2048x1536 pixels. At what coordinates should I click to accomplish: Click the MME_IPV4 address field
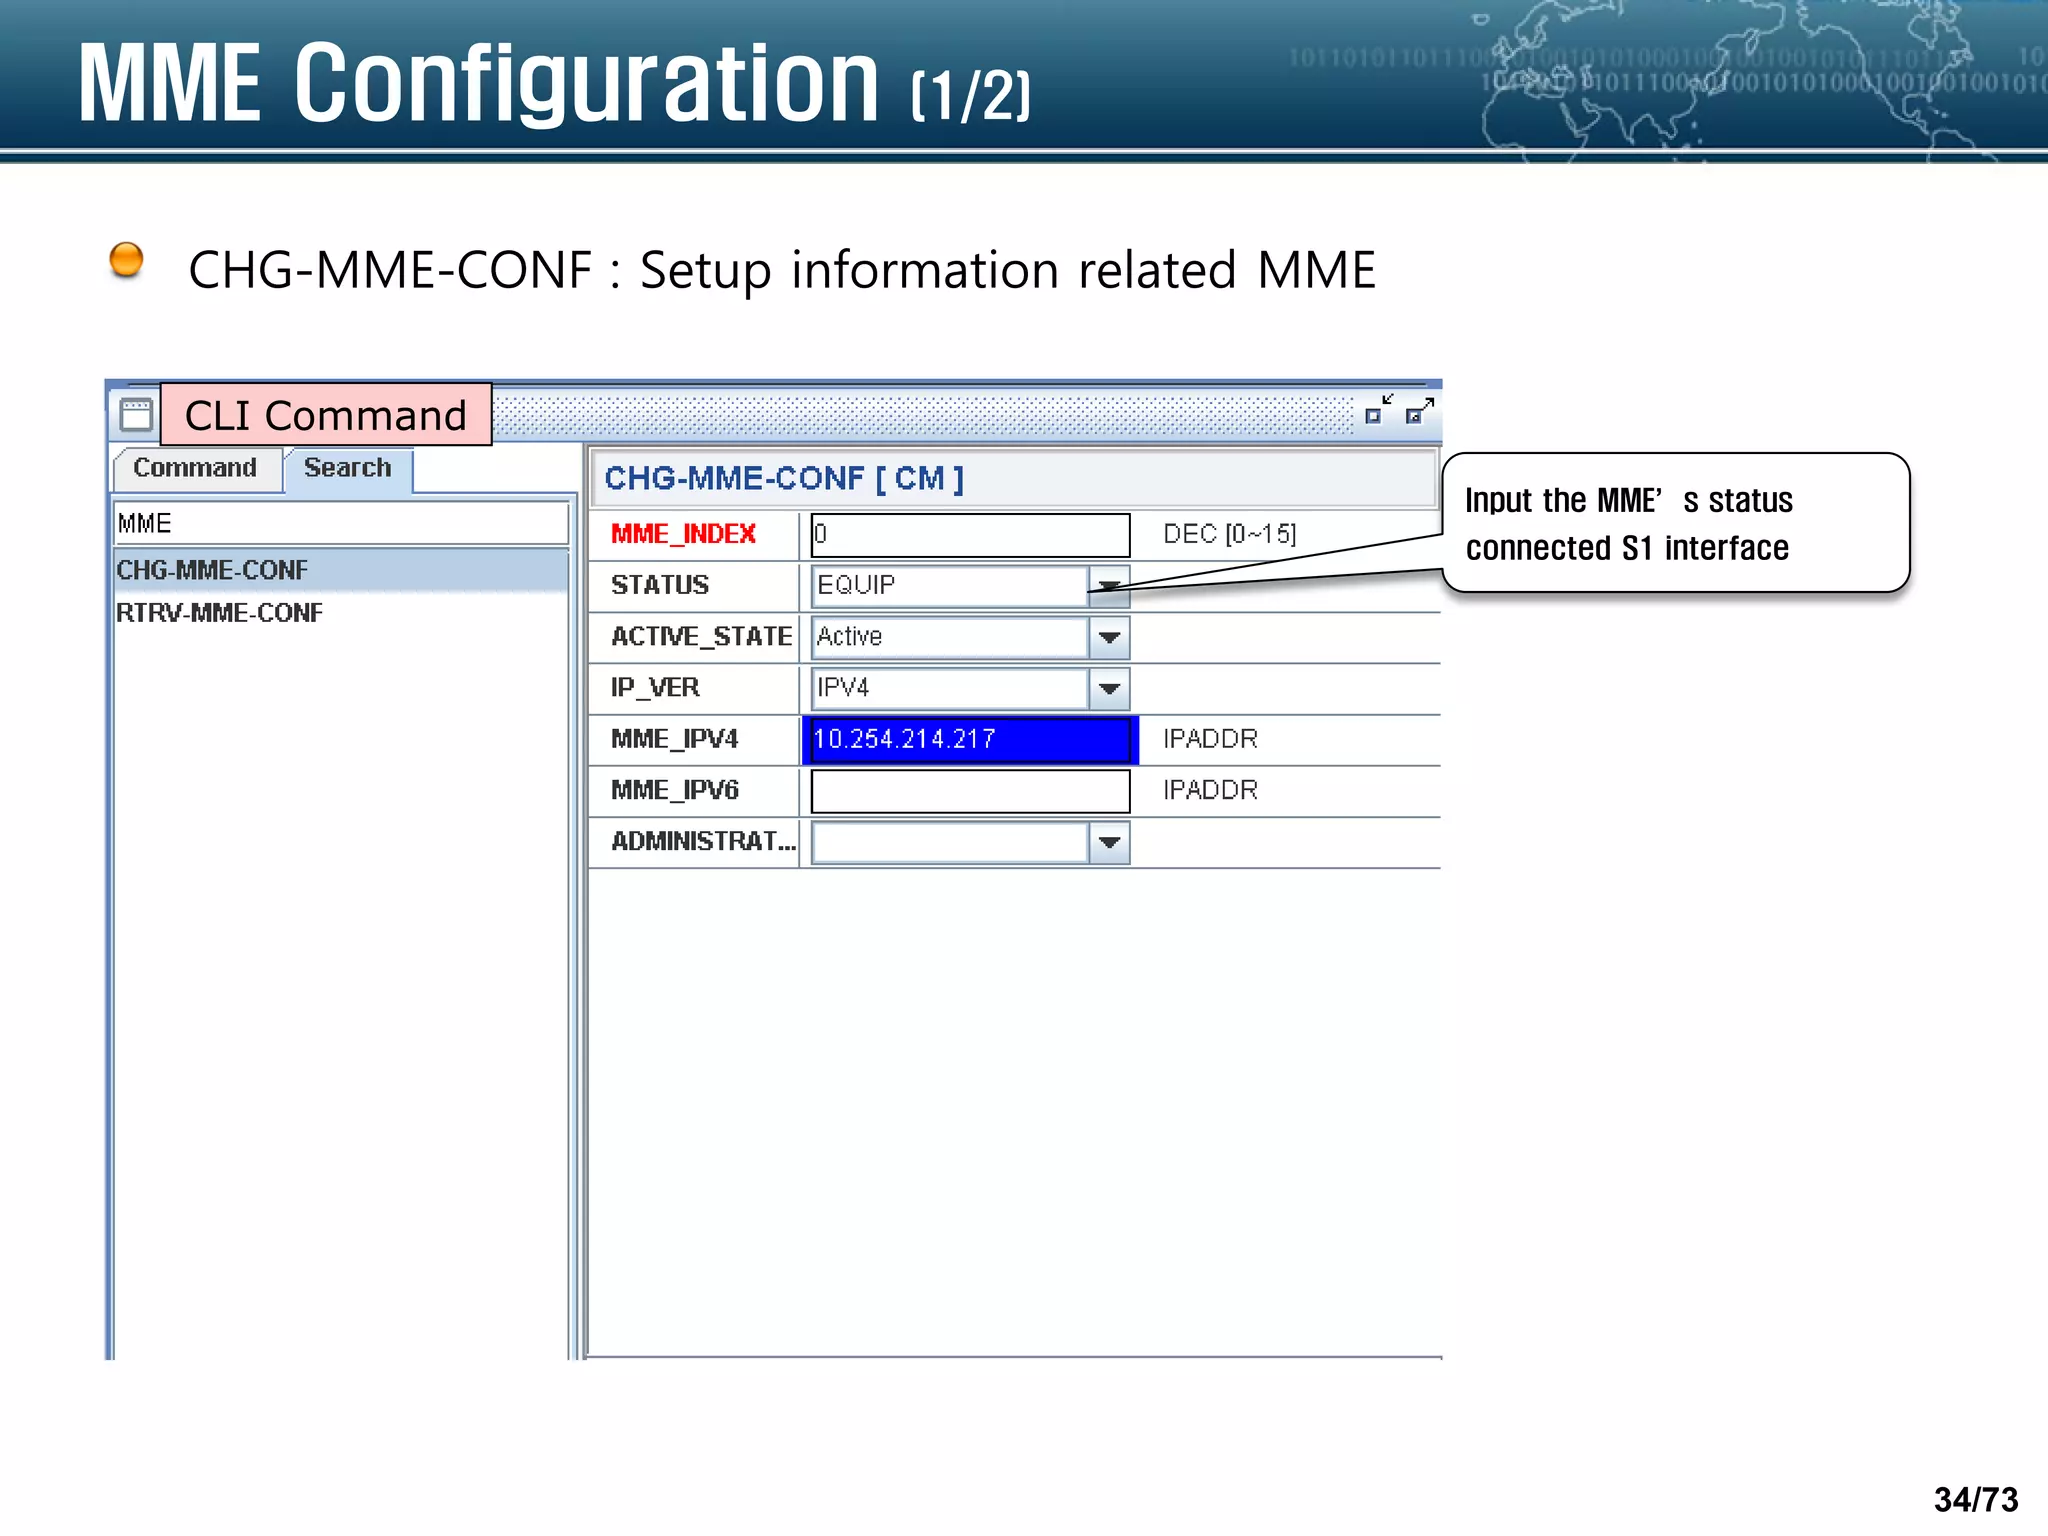pyautogui.click(x=970, y=739)
